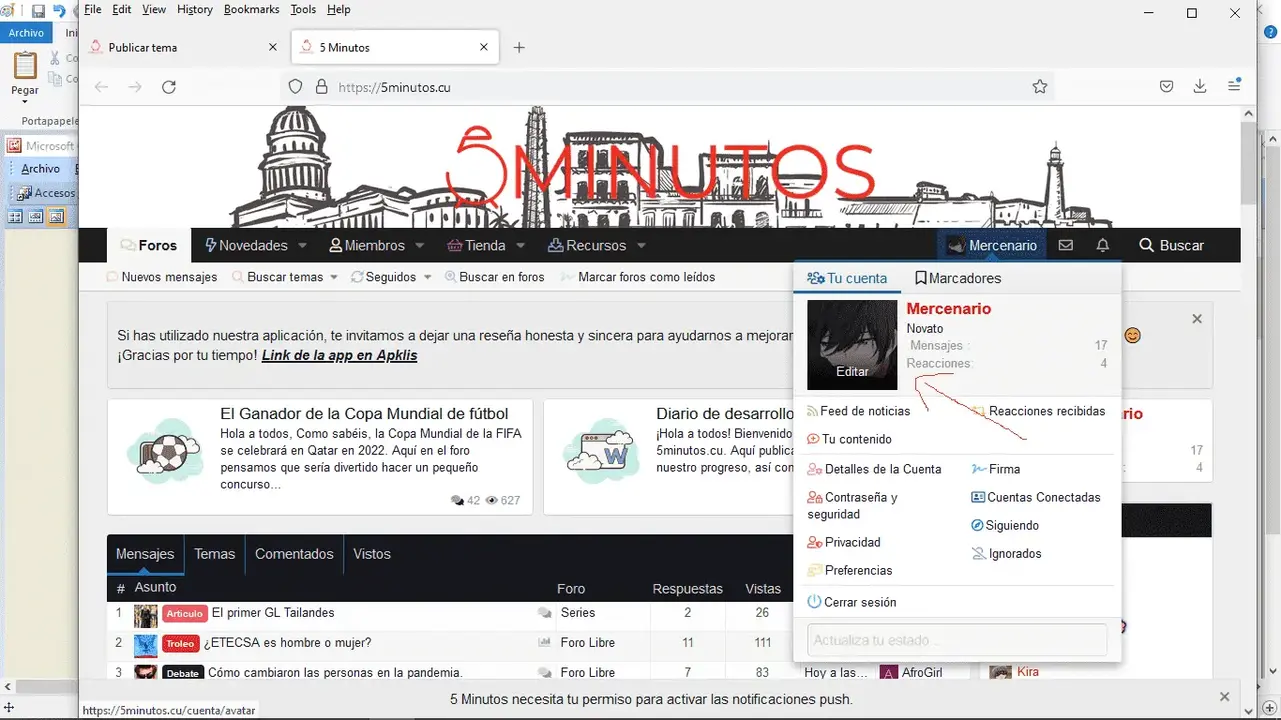The image size is (1281, 720).
Task: Open the Bookmarks menu in Firefox
Action: coord(252,9)
